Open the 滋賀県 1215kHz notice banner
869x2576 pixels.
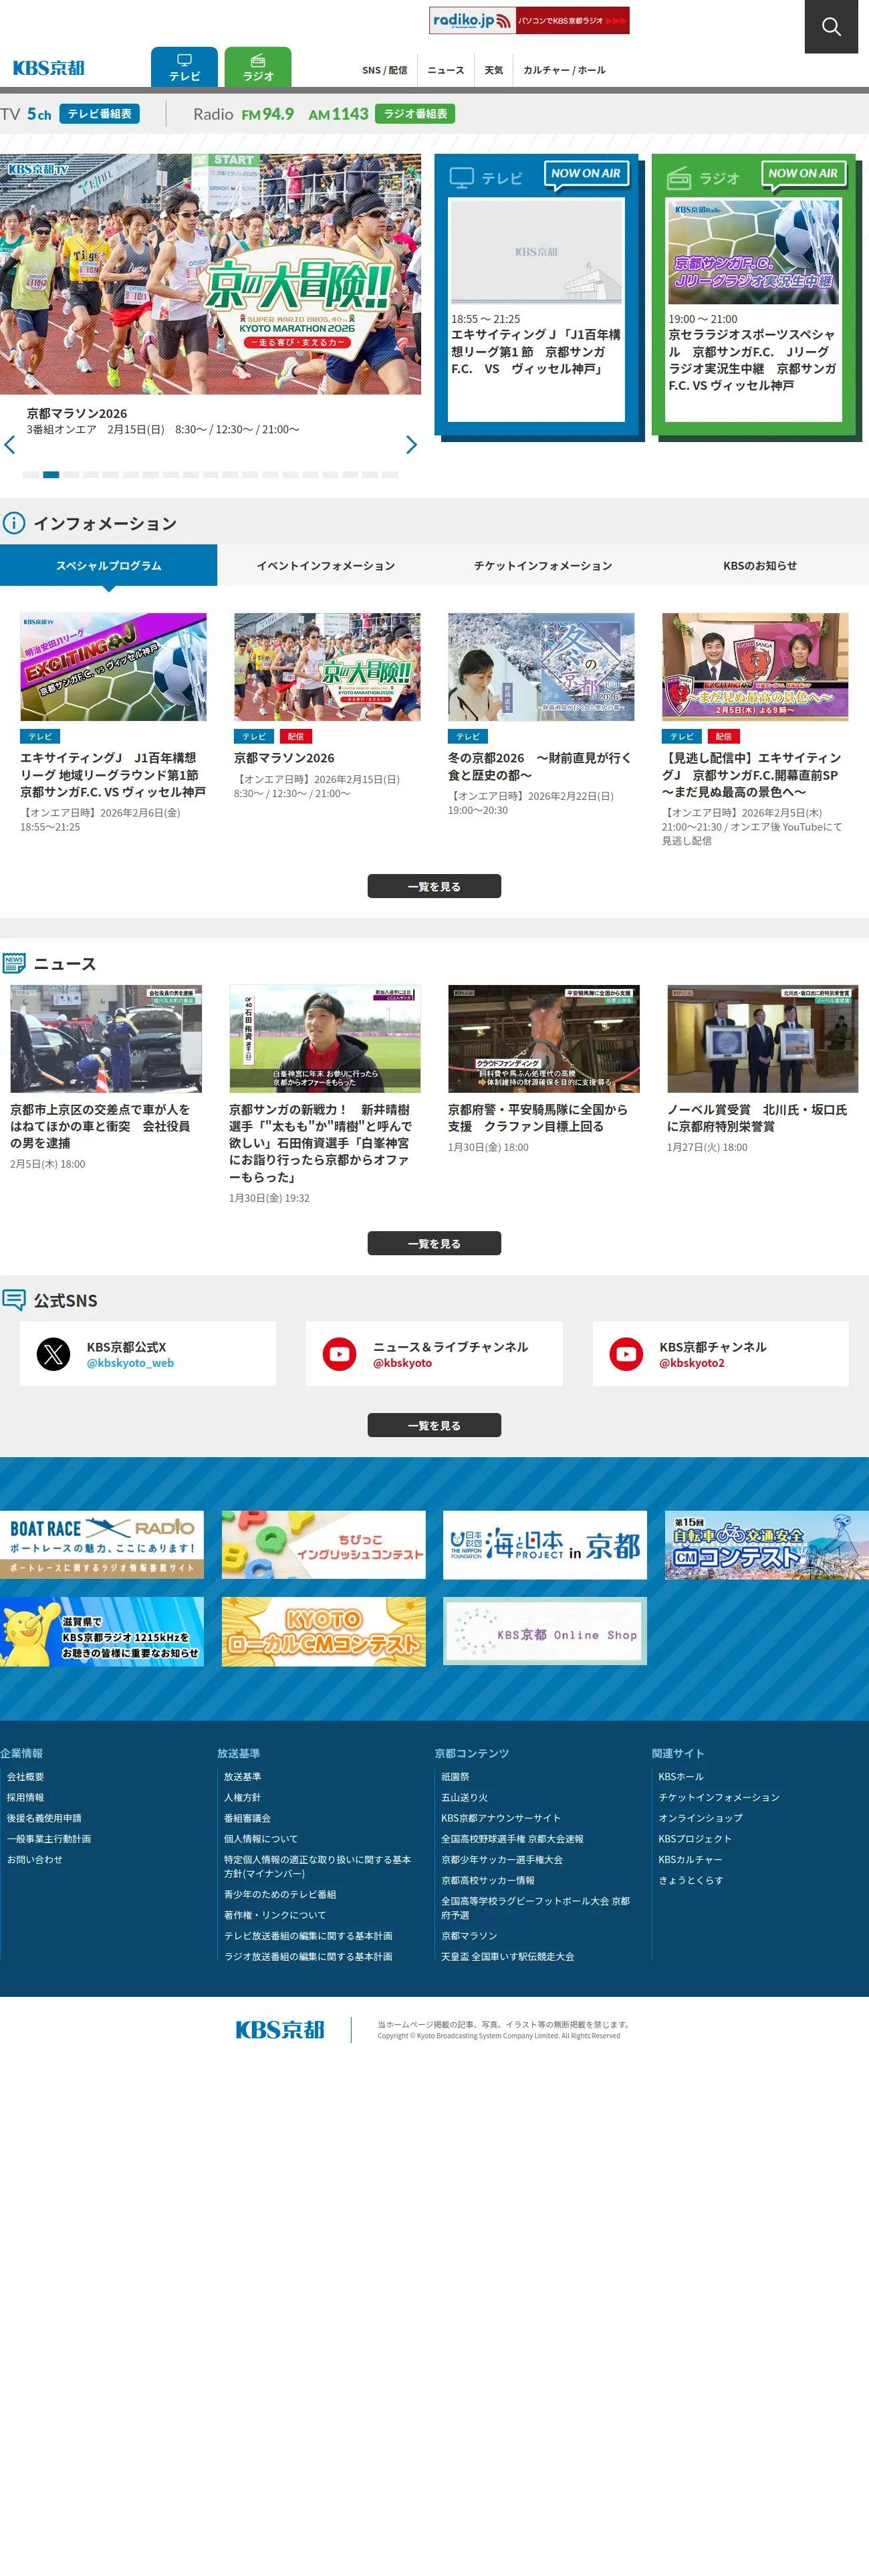[102, 1632]
